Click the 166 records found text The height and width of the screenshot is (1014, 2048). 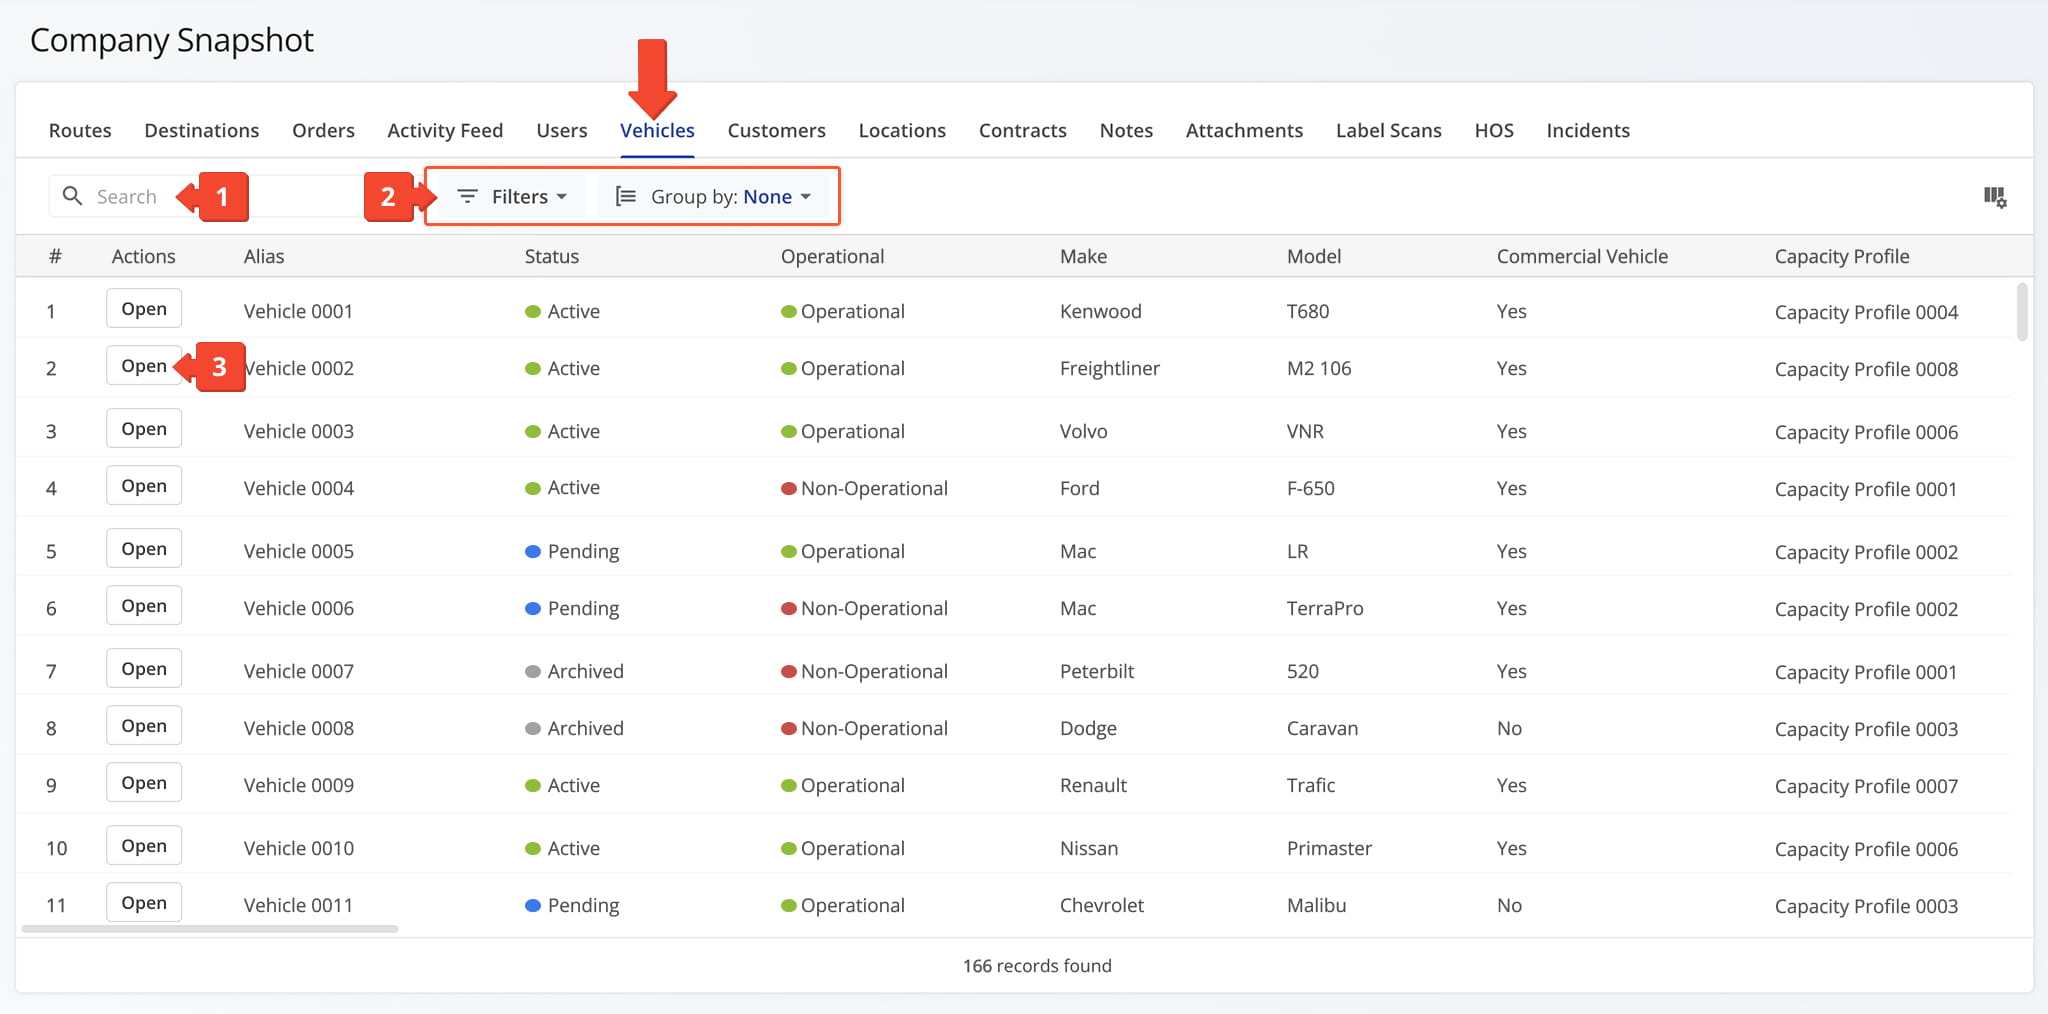tap(1037, 966)
